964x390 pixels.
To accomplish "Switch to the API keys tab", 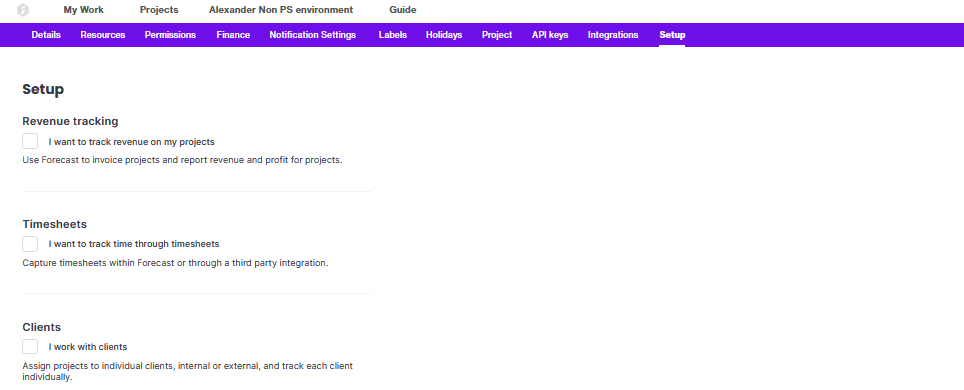I will (x=550, y=35).
